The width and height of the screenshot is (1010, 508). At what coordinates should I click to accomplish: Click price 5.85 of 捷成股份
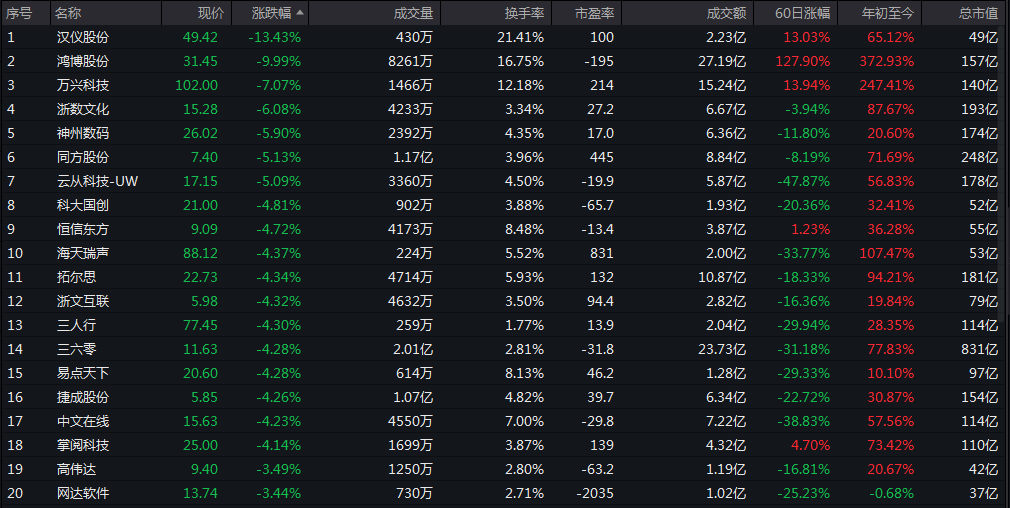(204, 397)
